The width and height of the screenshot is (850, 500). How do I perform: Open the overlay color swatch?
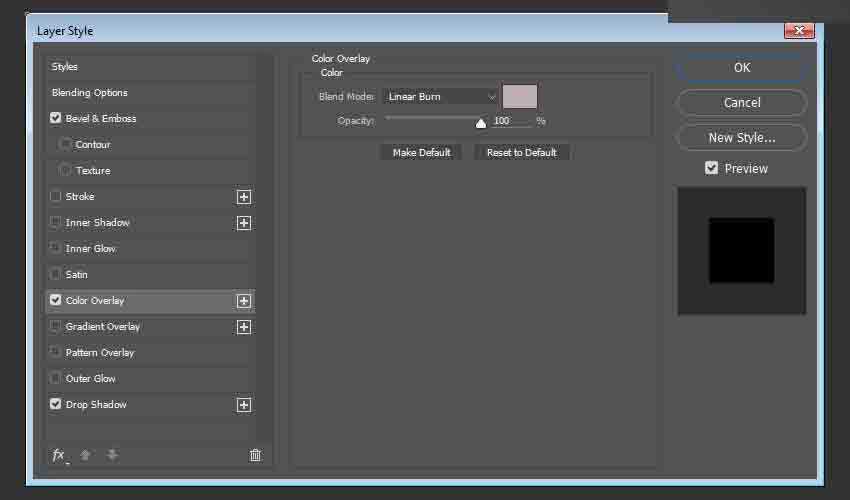click(x=520, y=97)
